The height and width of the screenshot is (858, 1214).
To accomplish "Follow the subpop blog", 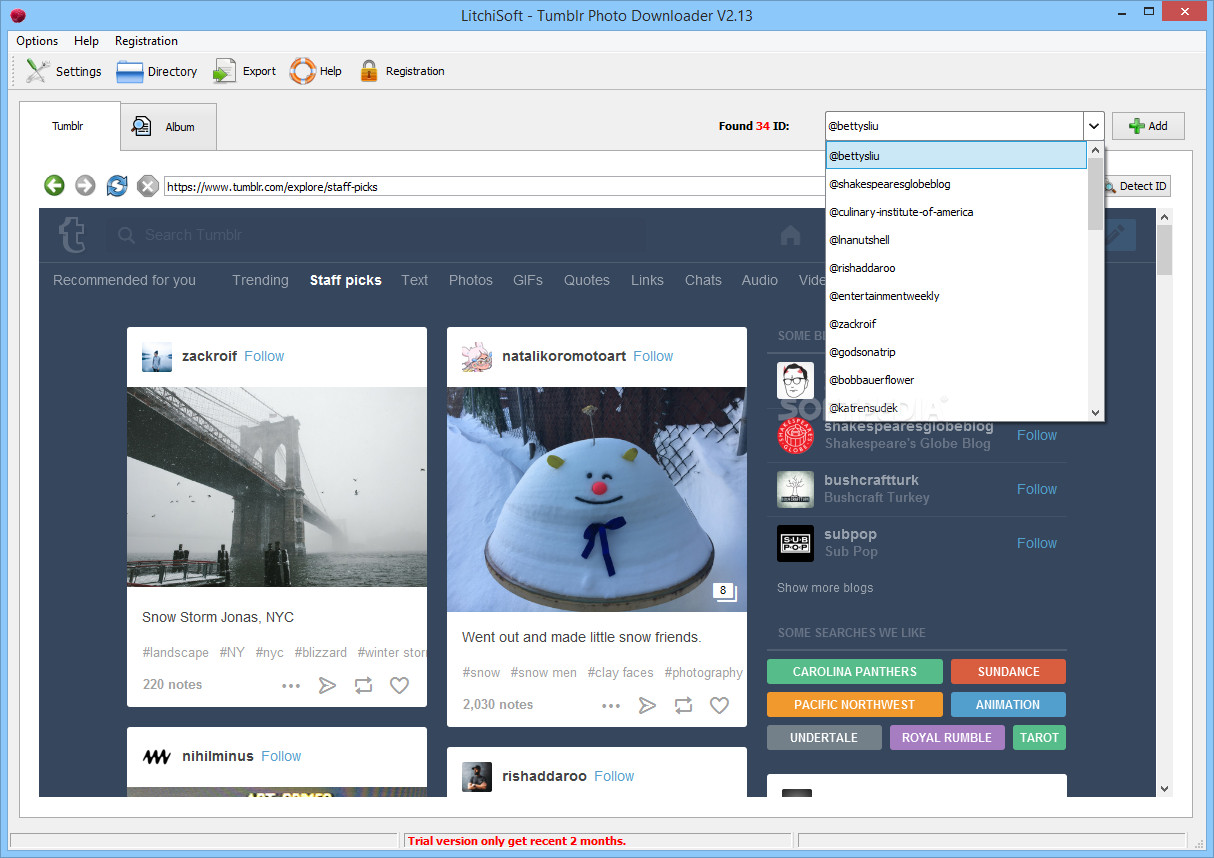I will 1037,543.
